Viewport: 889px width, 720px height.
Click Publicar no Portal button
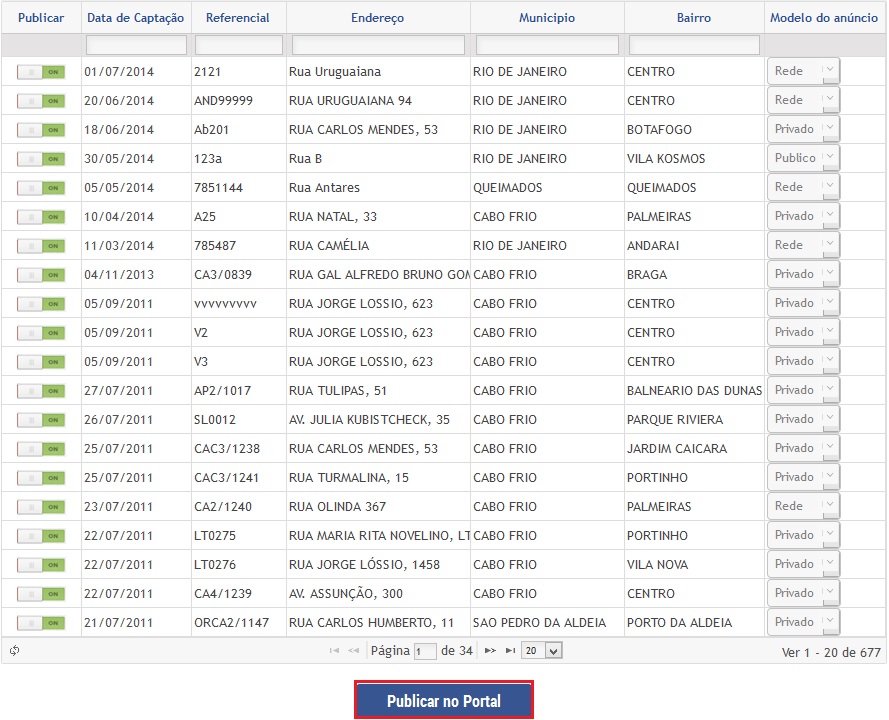point(444,701)
